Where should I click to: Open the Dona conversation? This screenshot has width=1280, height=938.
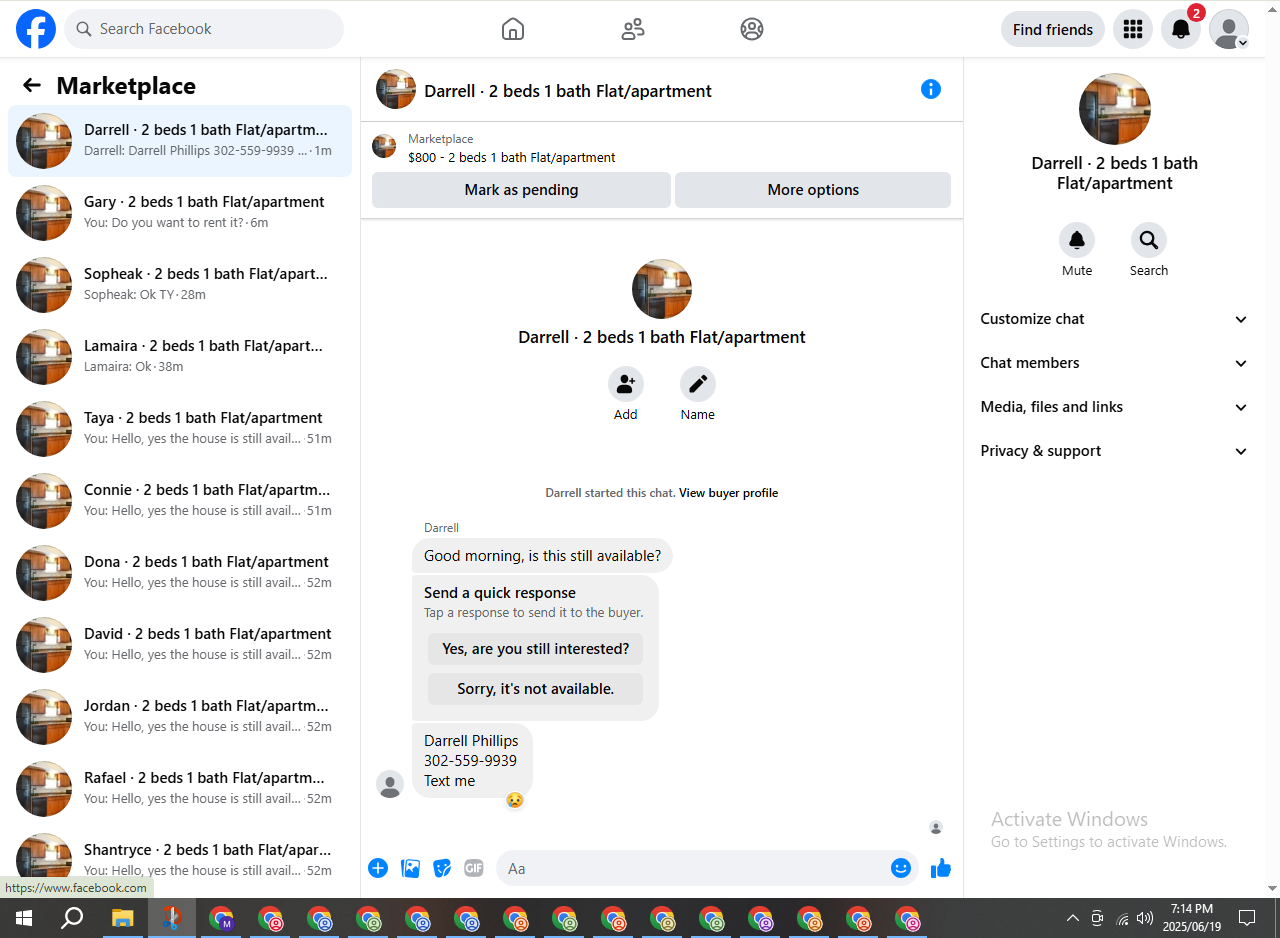180,572
